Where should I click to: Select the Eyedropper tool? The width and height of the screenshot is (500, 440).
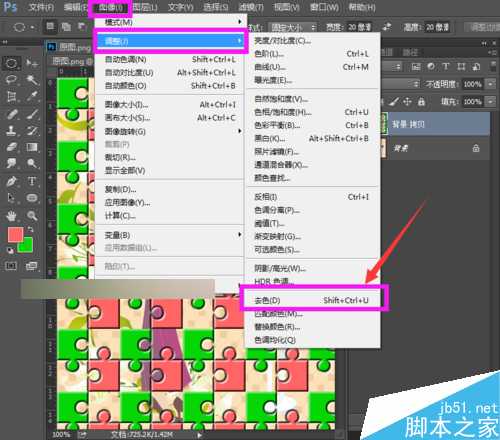[32, 97]
